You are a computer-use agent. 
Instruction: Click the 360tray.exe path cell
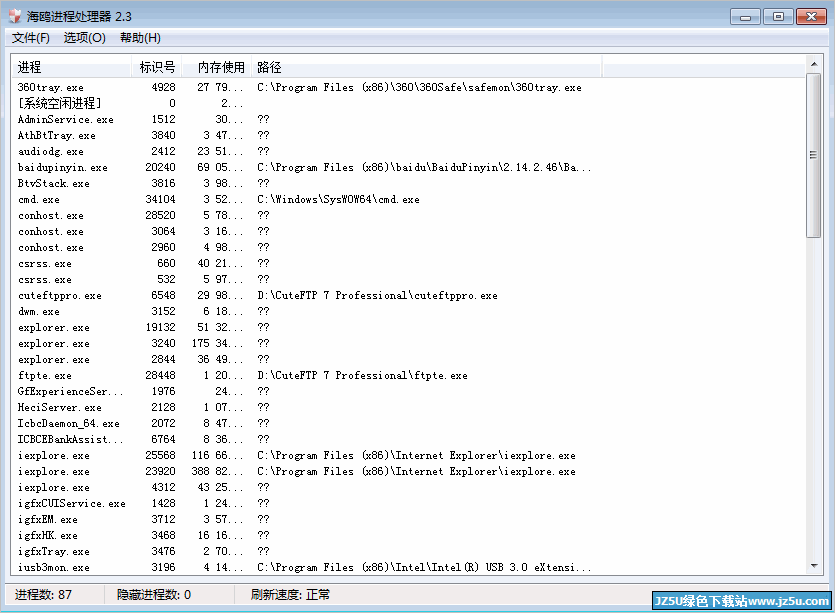419,87
